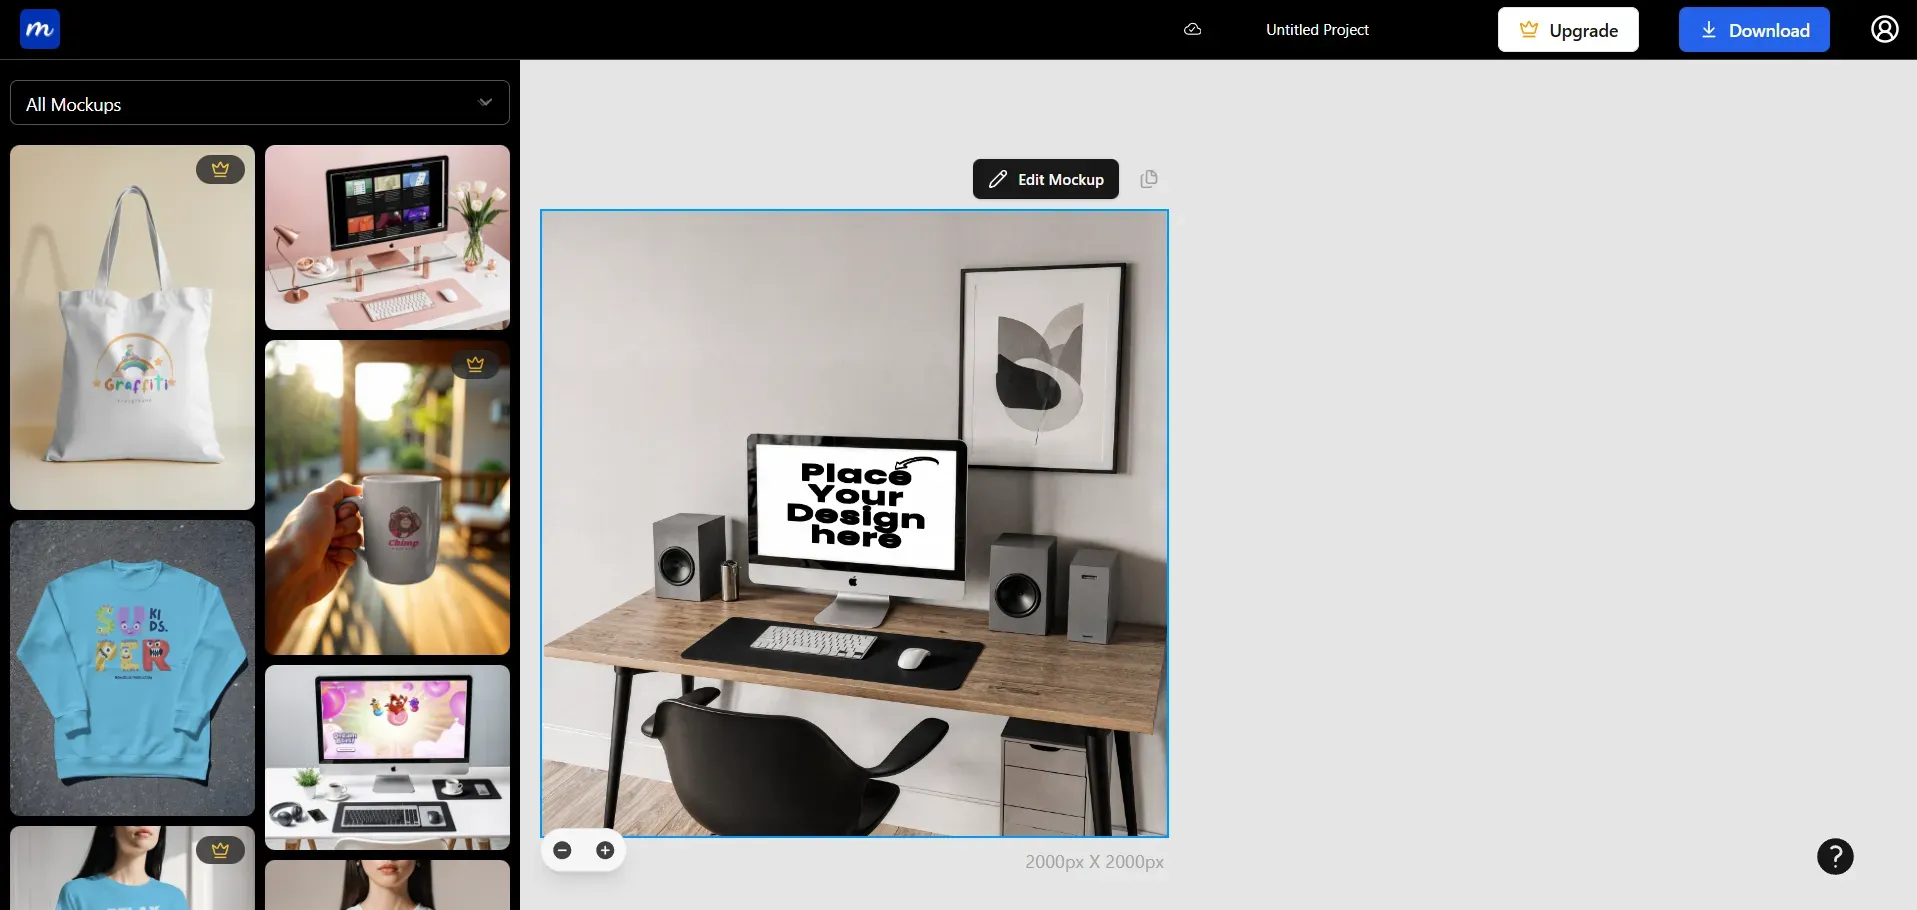Select the blue sweatshirt mockup thumbnail
The height and width of the screenshot is (910, 1917).
point(132,667)
